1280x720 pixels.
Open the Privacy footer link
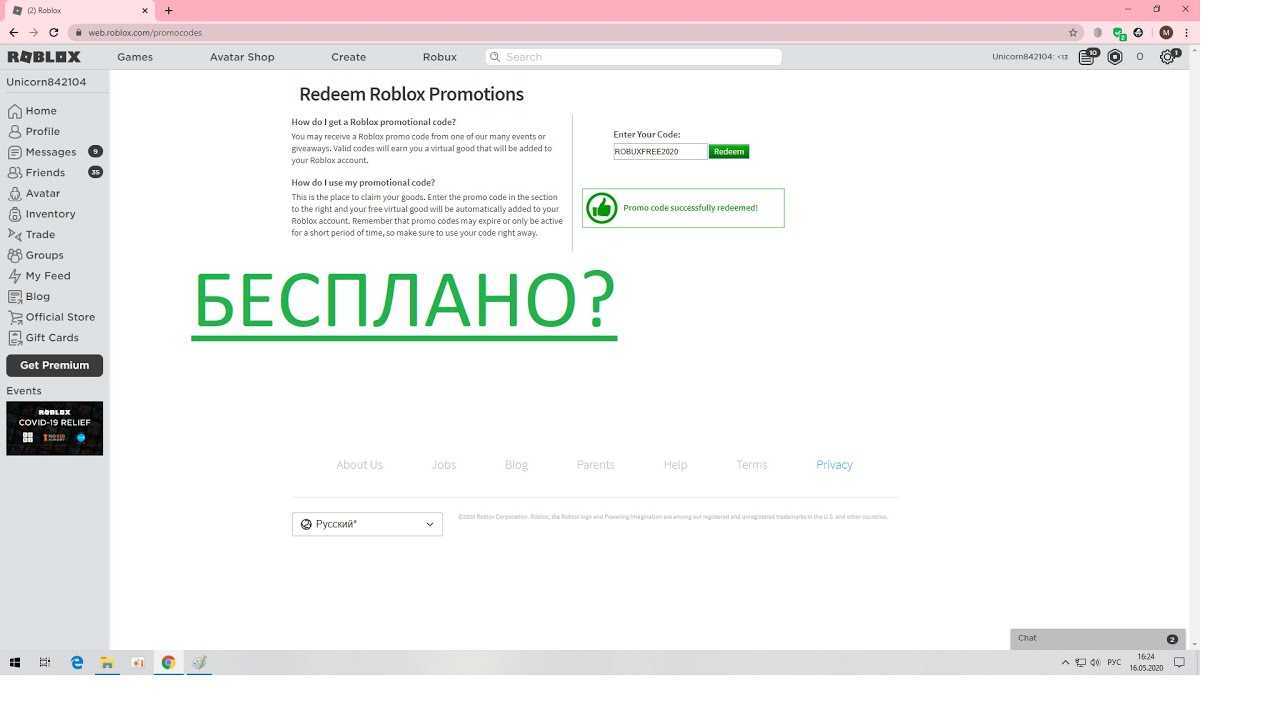834,465
